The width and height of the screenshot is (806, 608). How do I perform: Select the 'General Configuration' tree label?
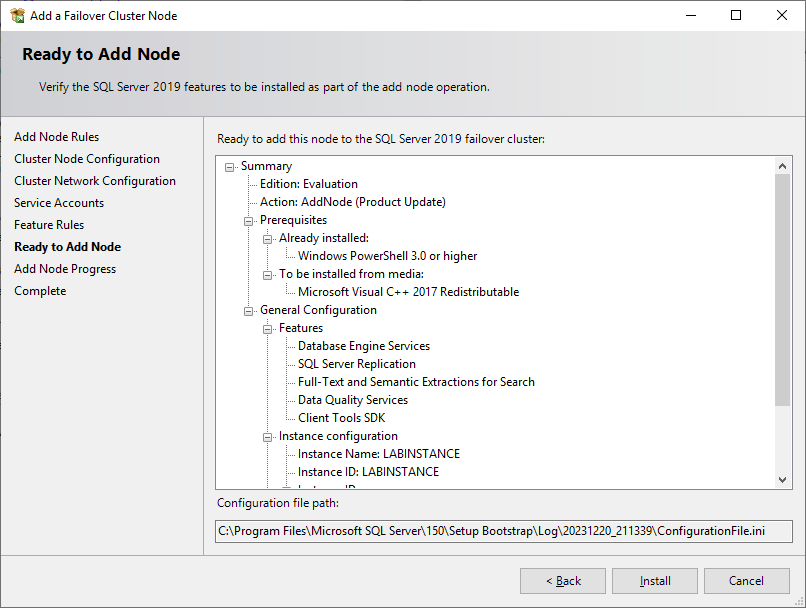click(x=318, y=310)
